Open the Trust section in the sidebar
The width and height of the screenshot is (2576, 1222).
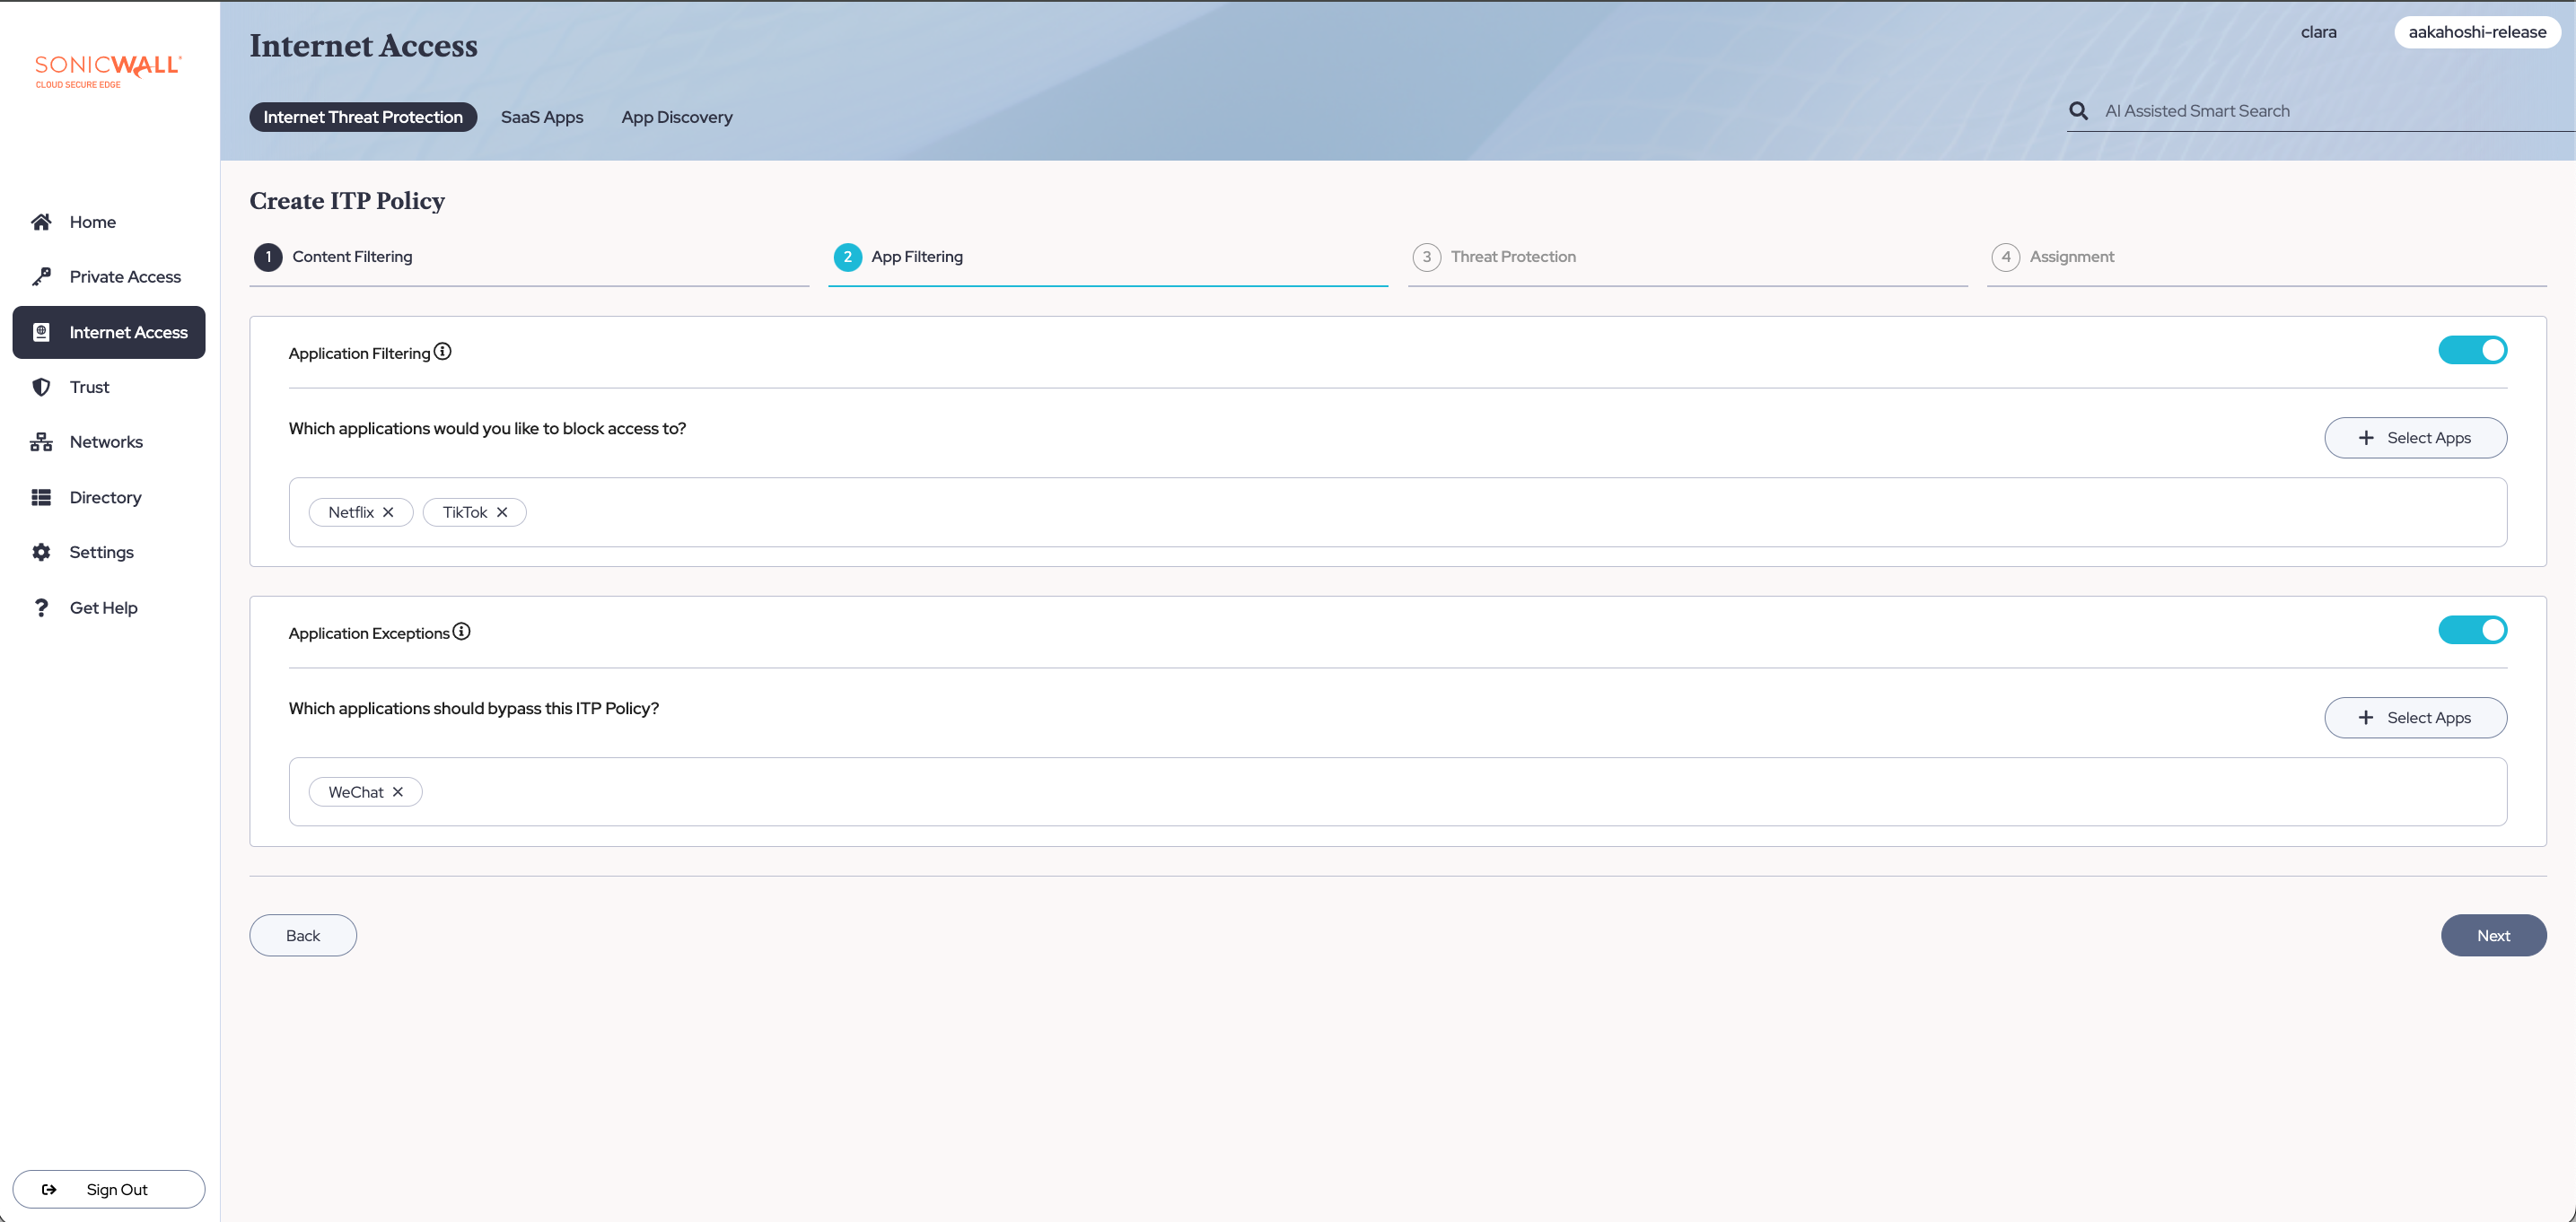(89, 387)
